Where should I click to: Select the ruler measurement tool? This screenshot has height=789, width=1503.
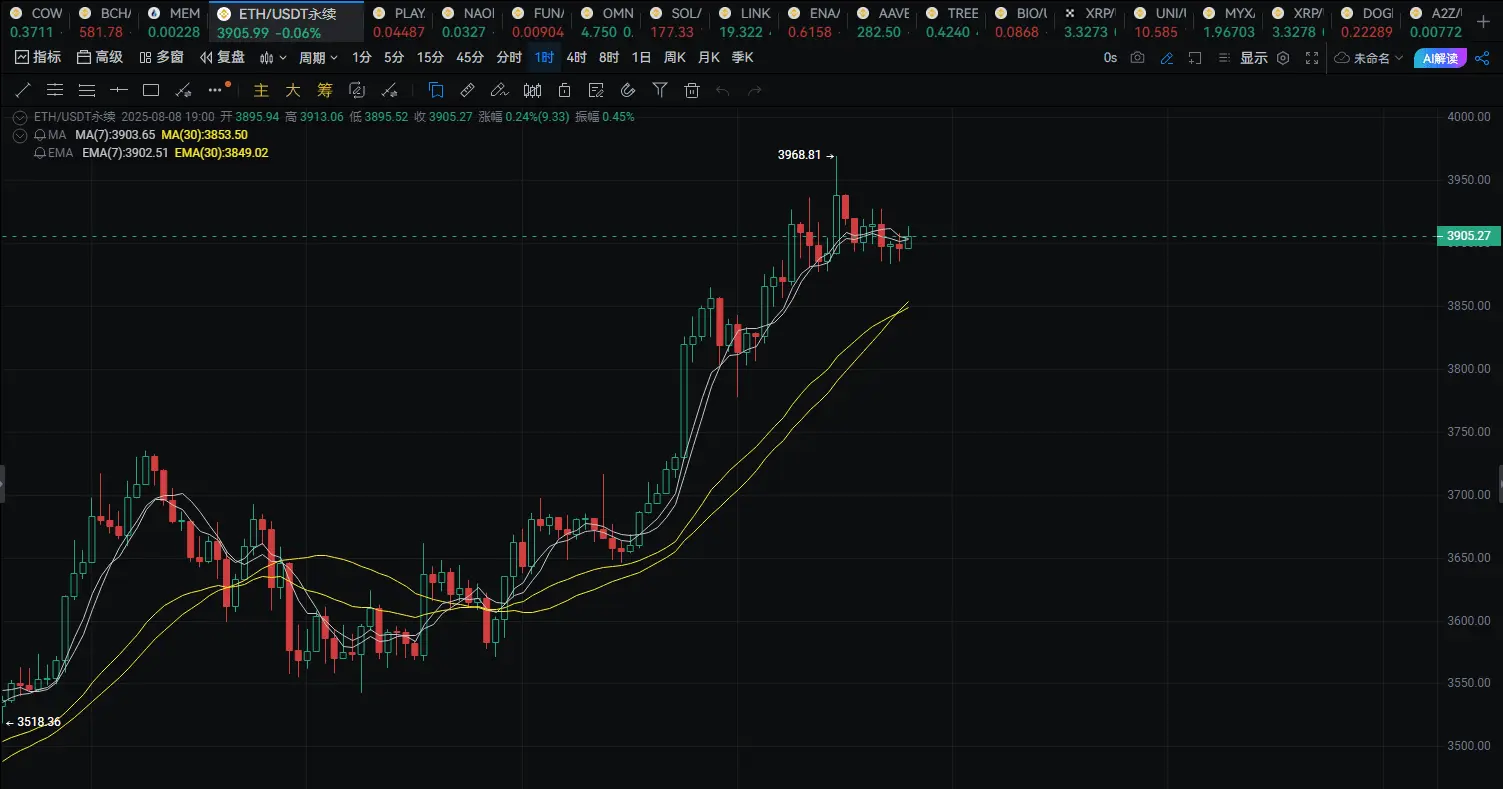[467, 91]
